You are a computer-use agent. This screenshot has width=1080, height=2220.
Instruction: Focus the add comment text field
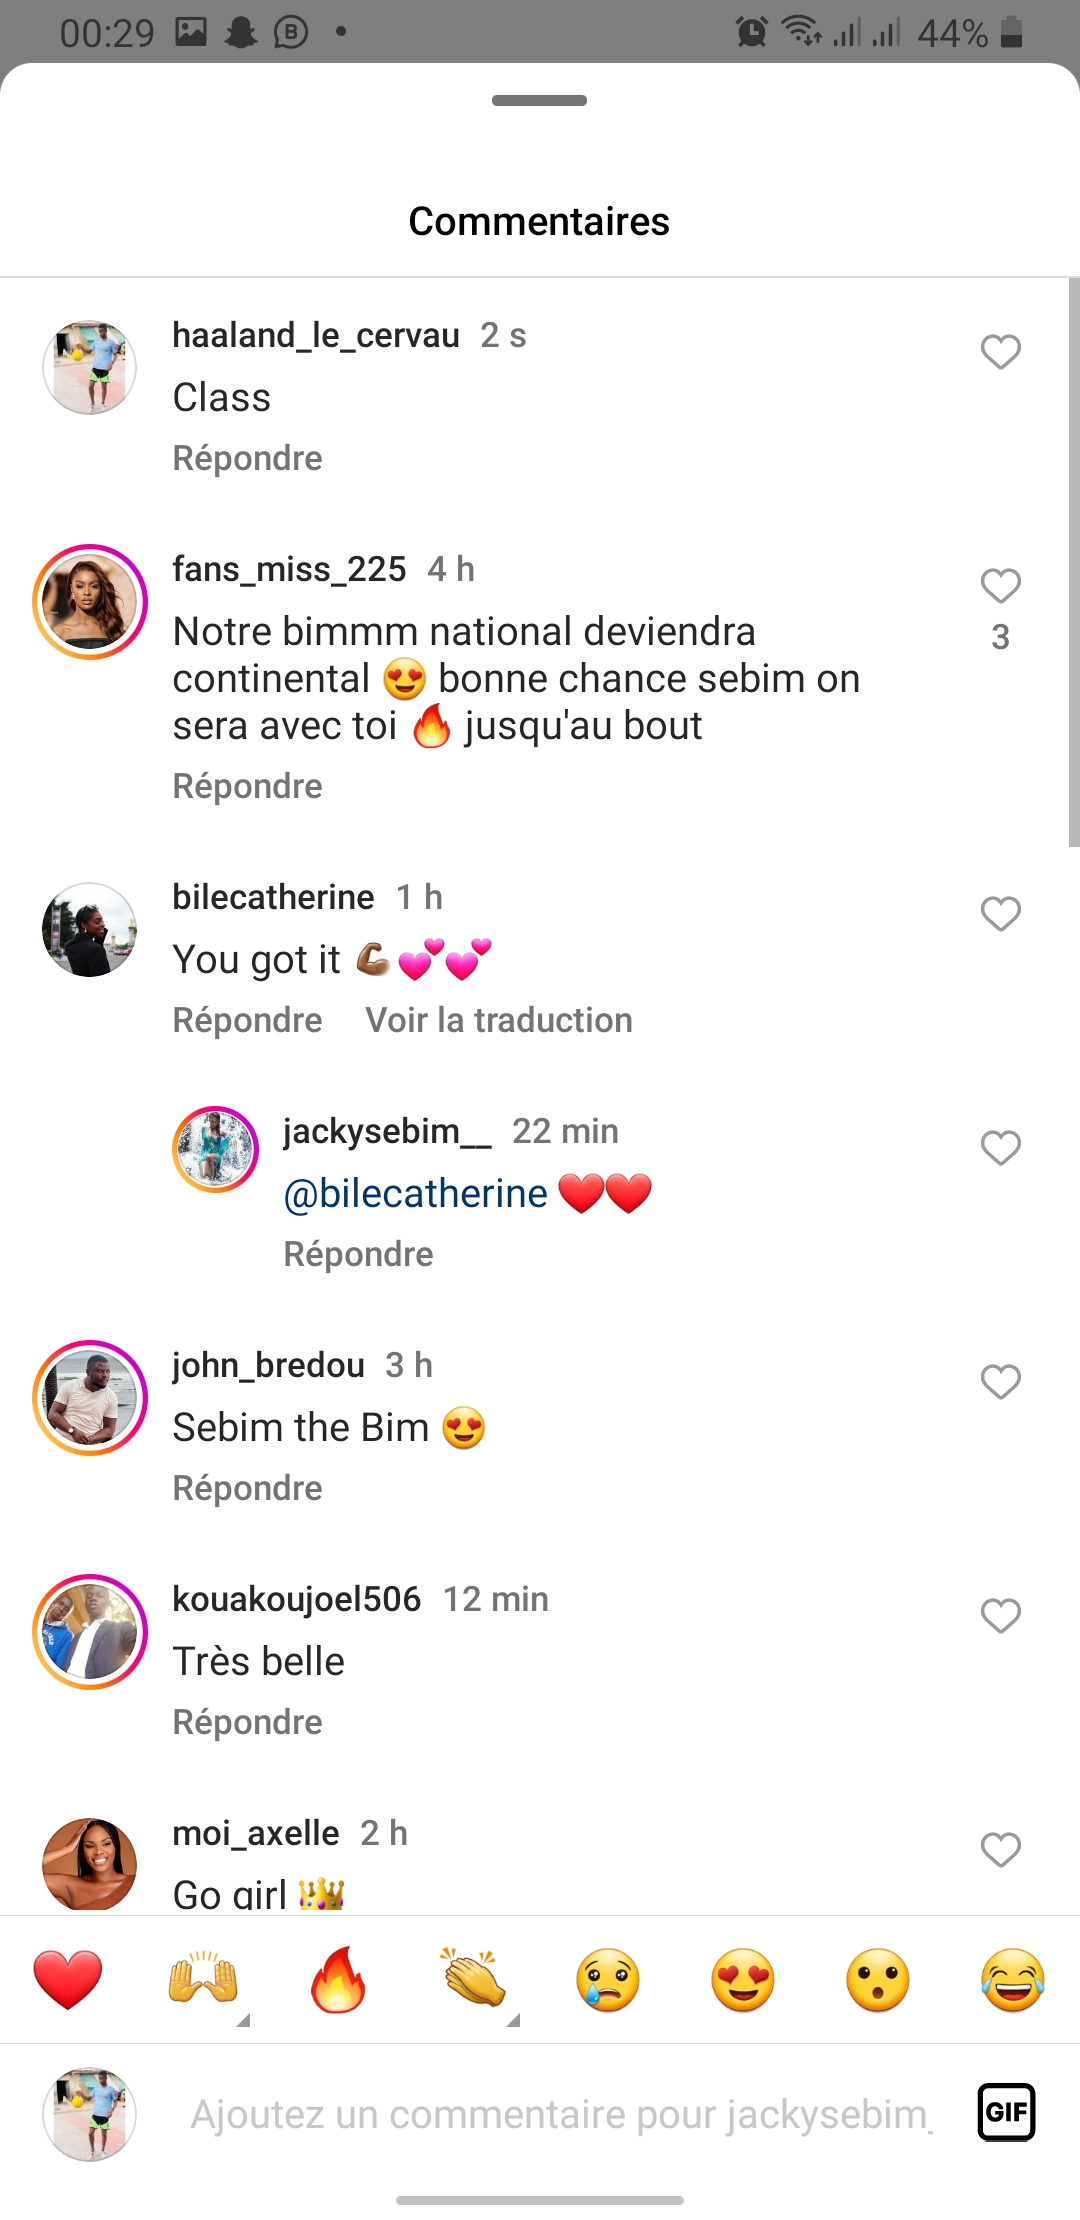point(560,2114)
